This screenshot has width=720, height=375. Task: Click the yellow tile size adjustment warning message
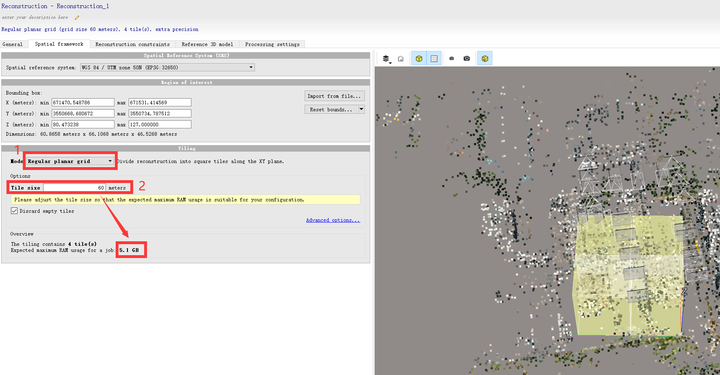point(186,200)
